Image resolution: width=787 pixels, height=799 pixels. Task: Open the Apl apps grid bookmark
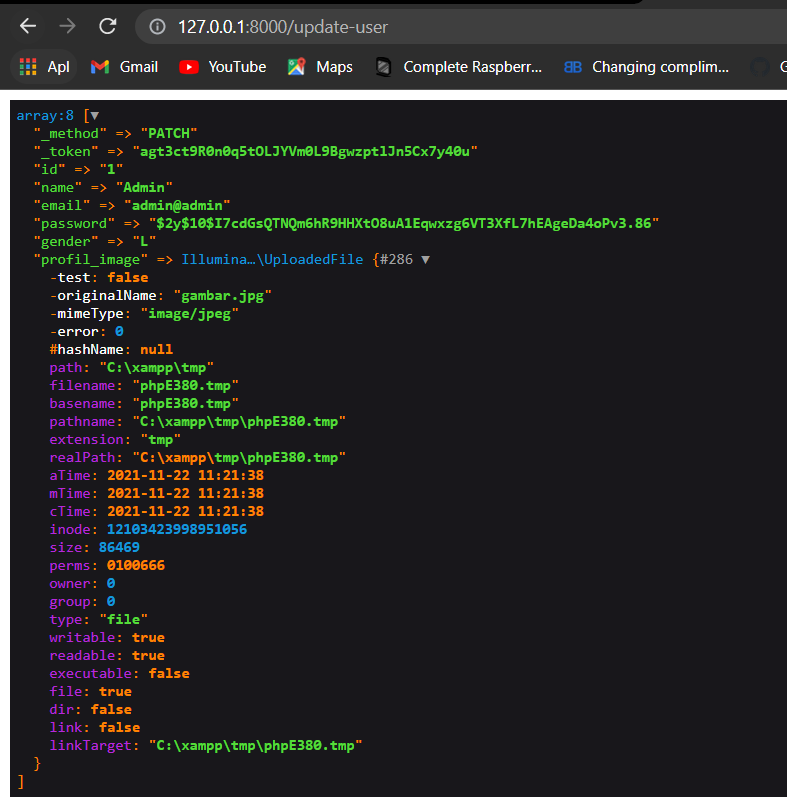coord(44,67)
